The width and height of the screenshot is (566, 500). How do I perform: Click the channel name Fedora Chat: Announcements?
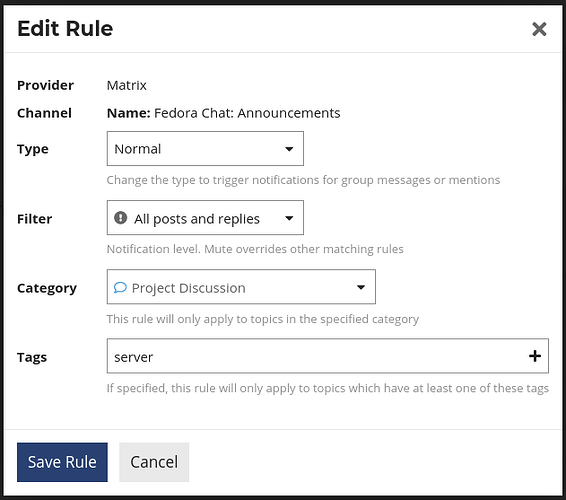pos(247,113)
